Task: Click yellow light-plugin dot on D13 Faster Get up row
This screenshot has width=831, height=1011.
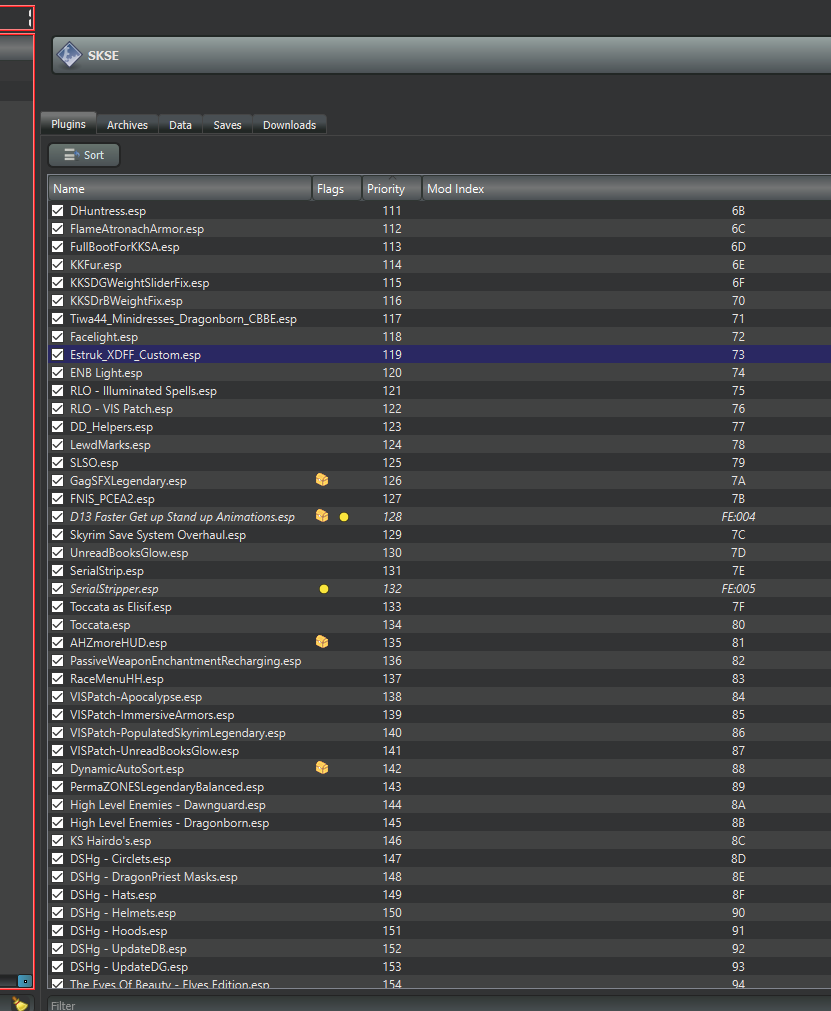Action: coord(344,517)
